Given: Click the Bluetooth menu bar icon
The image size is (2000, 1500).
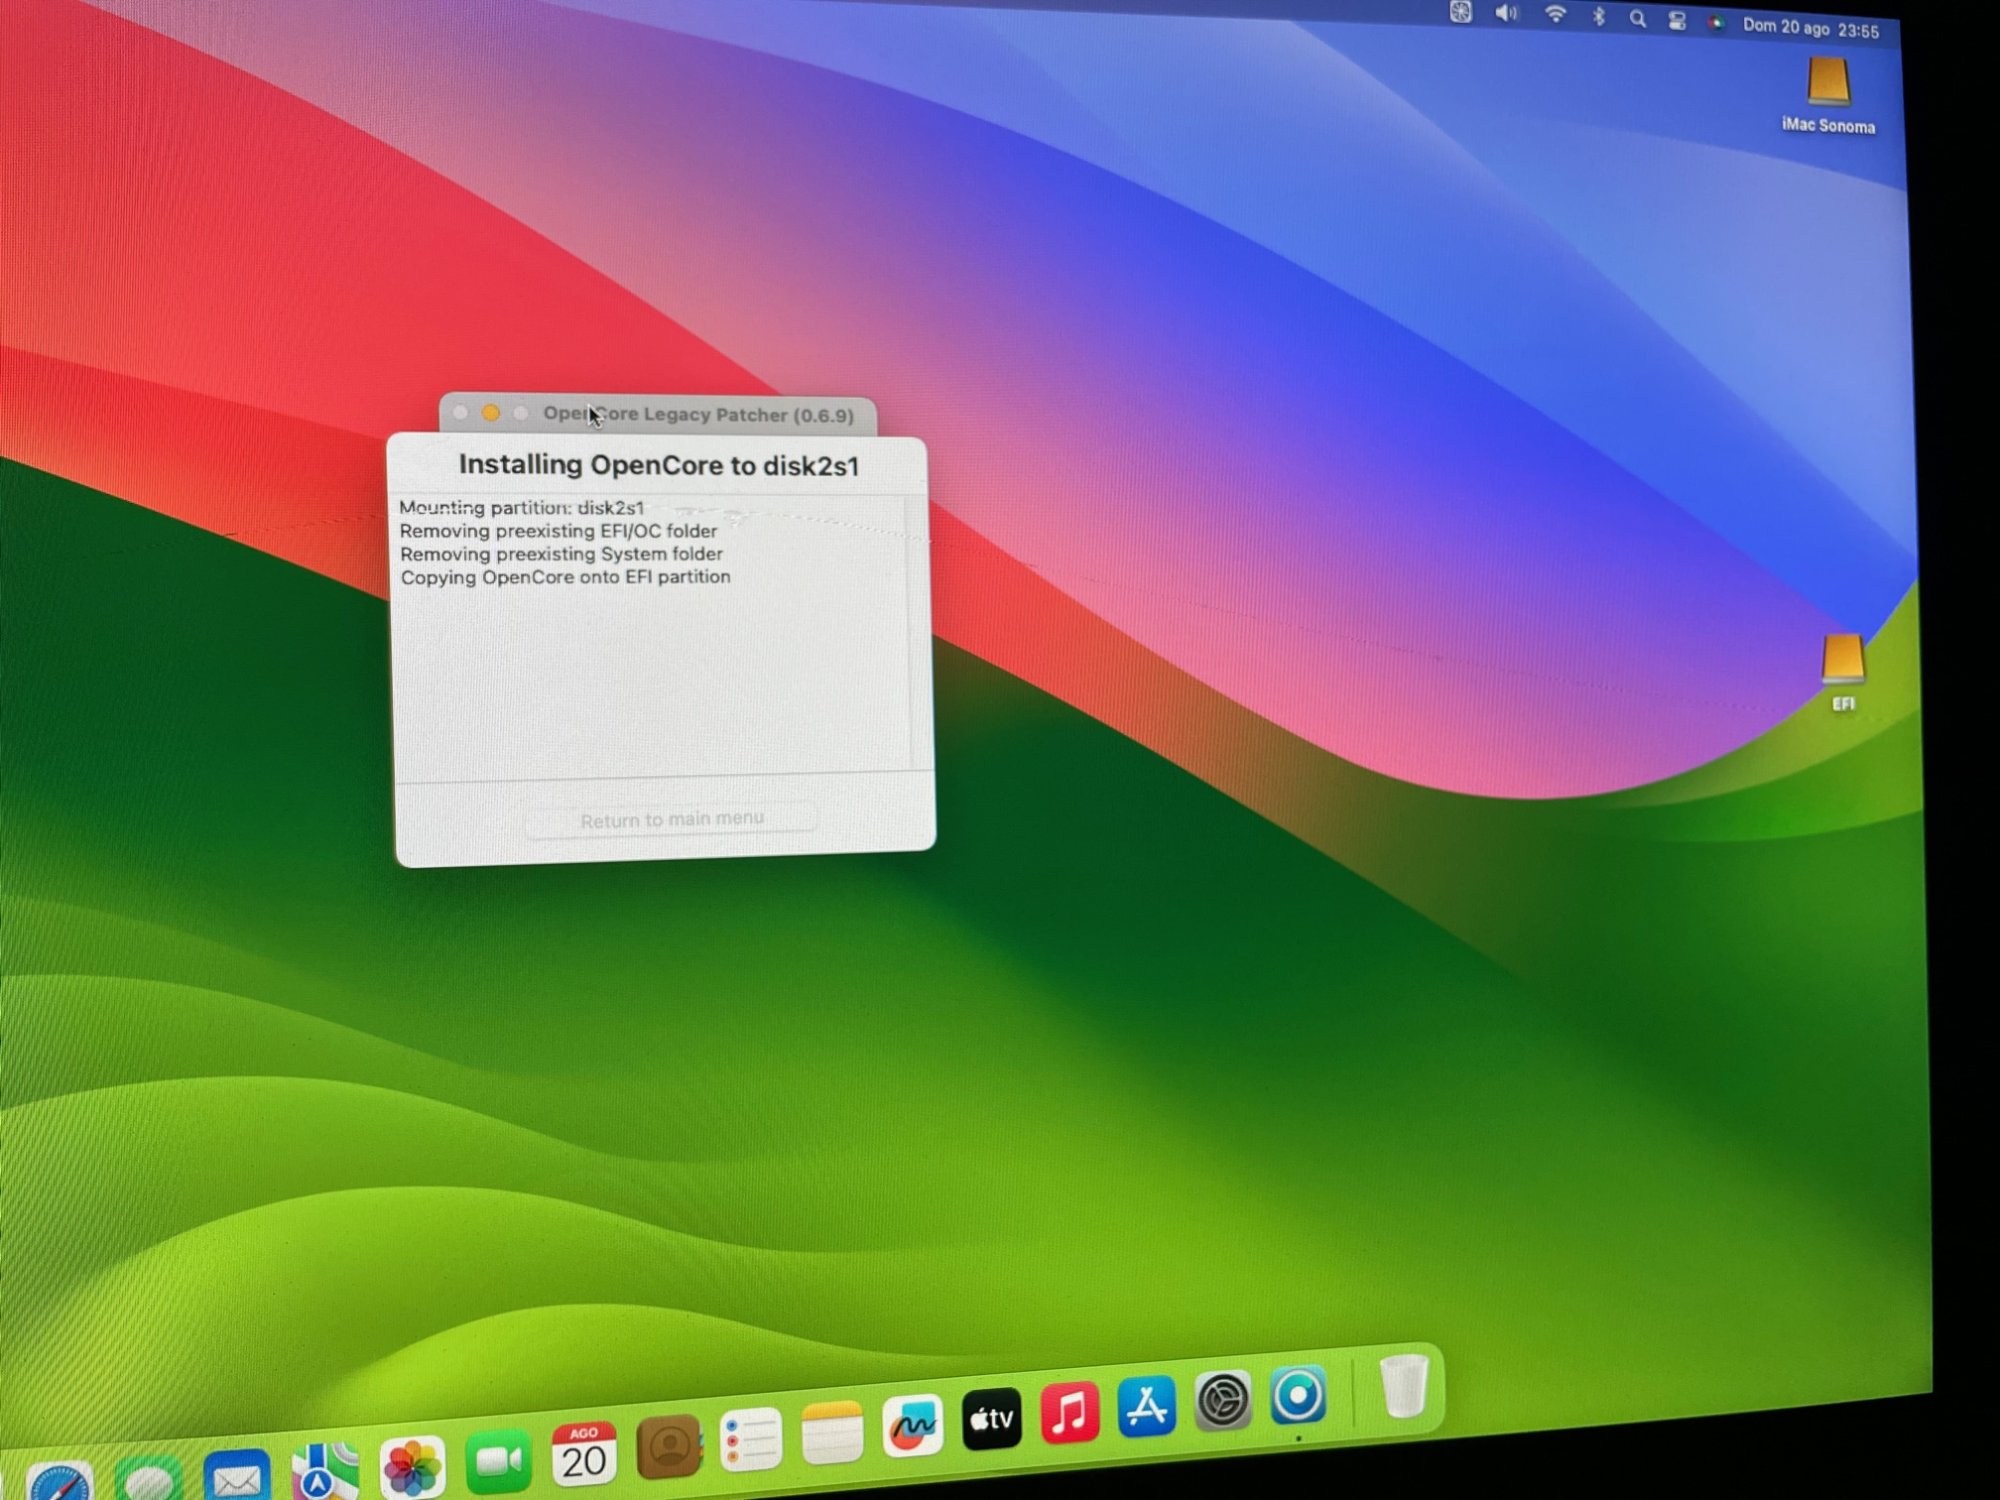Looking at the screenshot, I should click(1599, 17).
